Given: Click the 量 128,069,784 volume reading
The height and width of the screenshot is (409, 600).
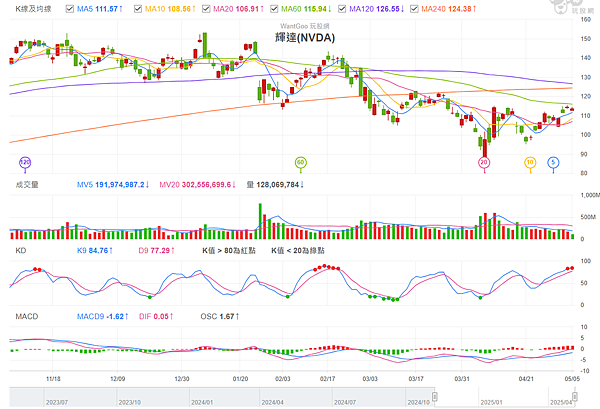Looking at the screenshot, I should [276, 185].
